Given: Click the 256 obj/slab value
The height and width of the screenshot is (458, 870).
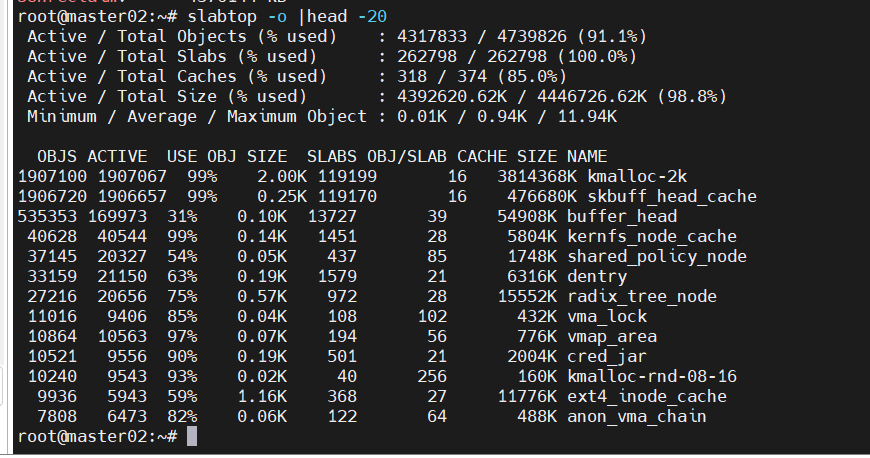Looking at the screenshot, I should (x=432, y=376).
